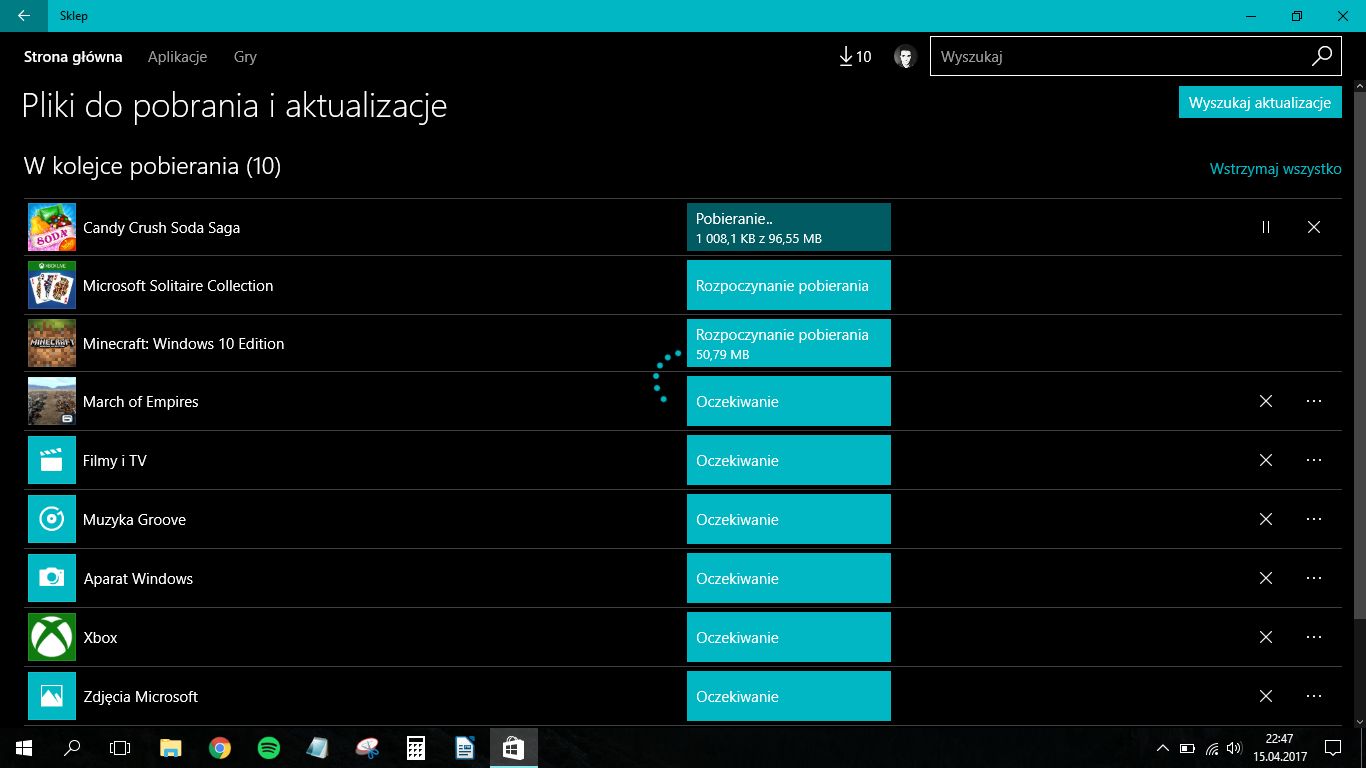
Task: Open more options for Filmy i TV
Action: point(1314,460)
